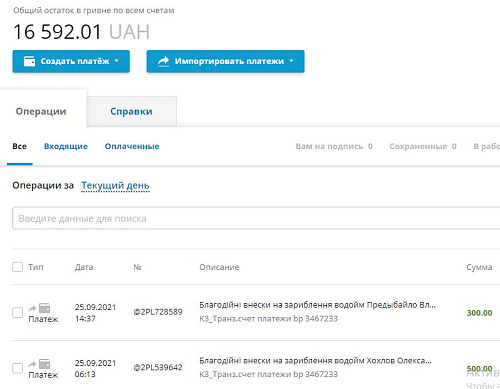The height and width of the screenshot is (389, 500).
Task: Open the Сохраненные filter
Action: point(423,146)
